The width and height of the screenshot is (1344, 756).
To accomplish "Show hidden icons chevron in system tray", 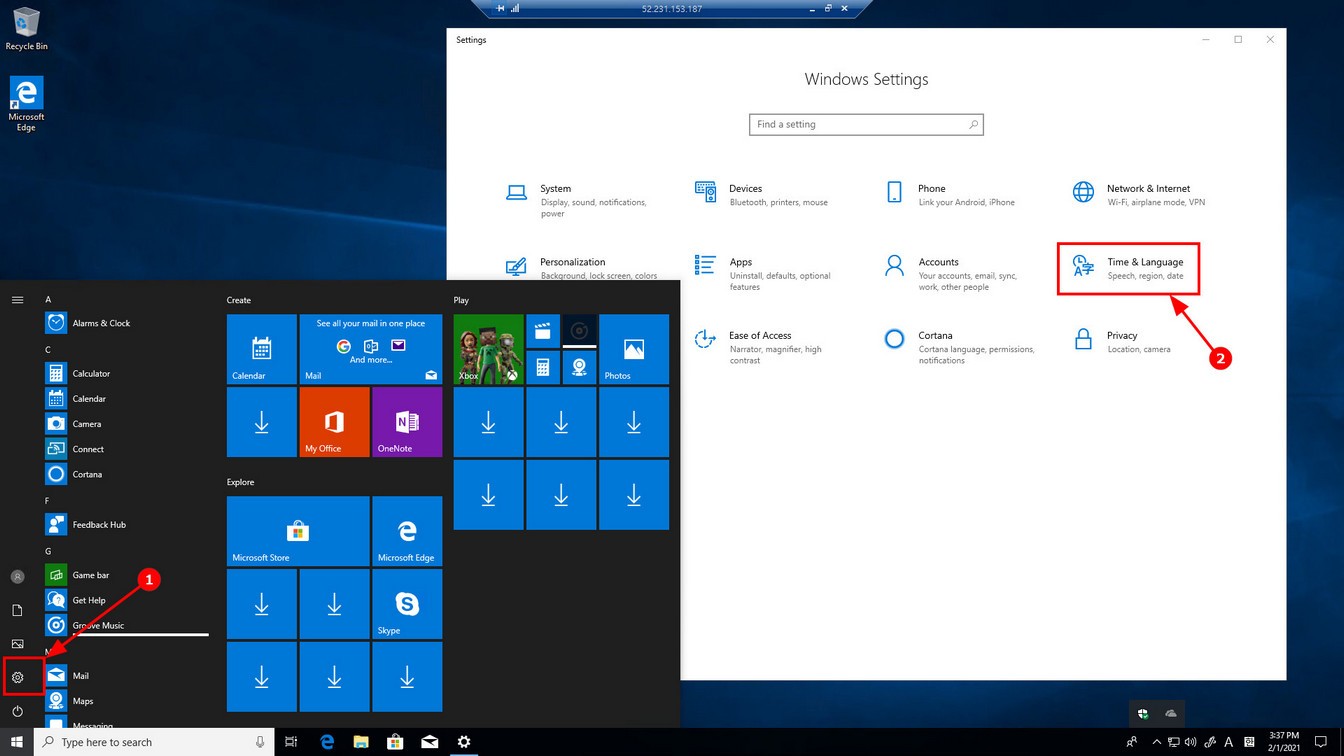I will 1157,742.
